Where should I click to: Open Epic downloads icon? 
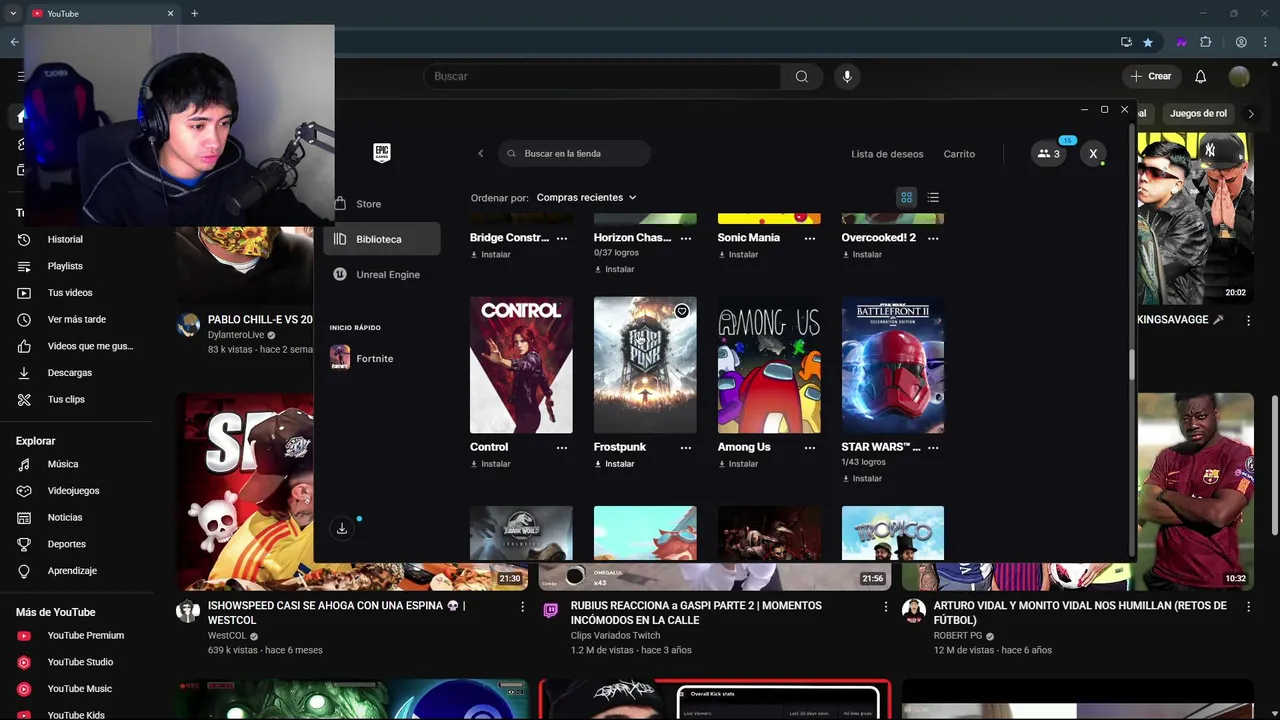(342, 528)
